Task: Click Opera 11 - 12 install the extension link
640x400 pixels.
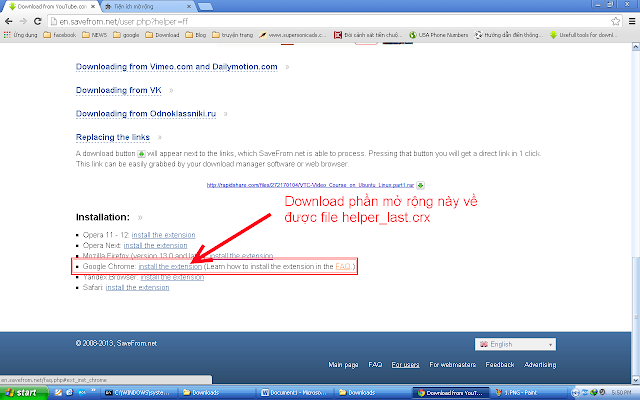Action: tap(163, 235)
